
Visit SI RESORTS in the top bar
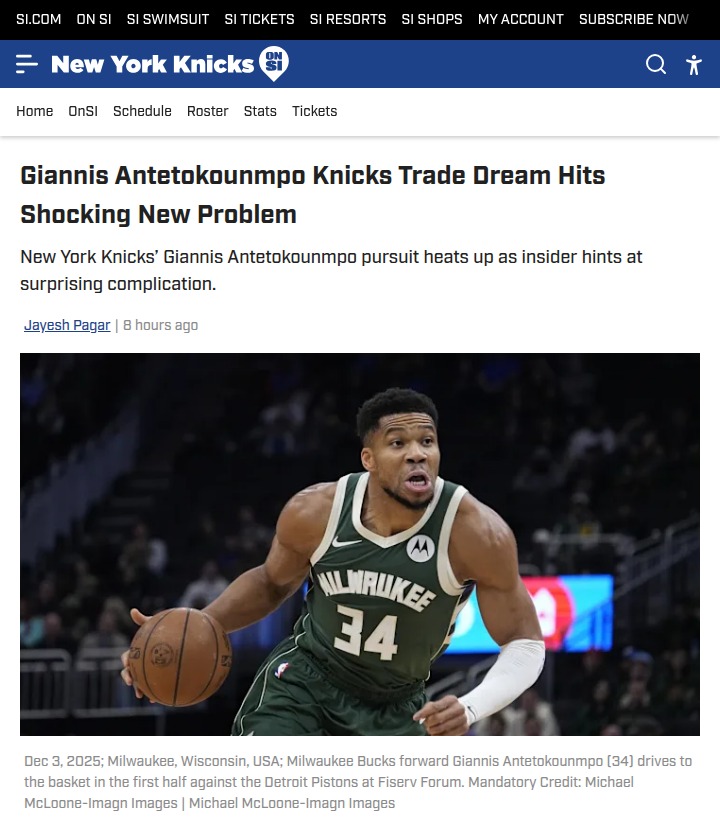click(348, 19)
